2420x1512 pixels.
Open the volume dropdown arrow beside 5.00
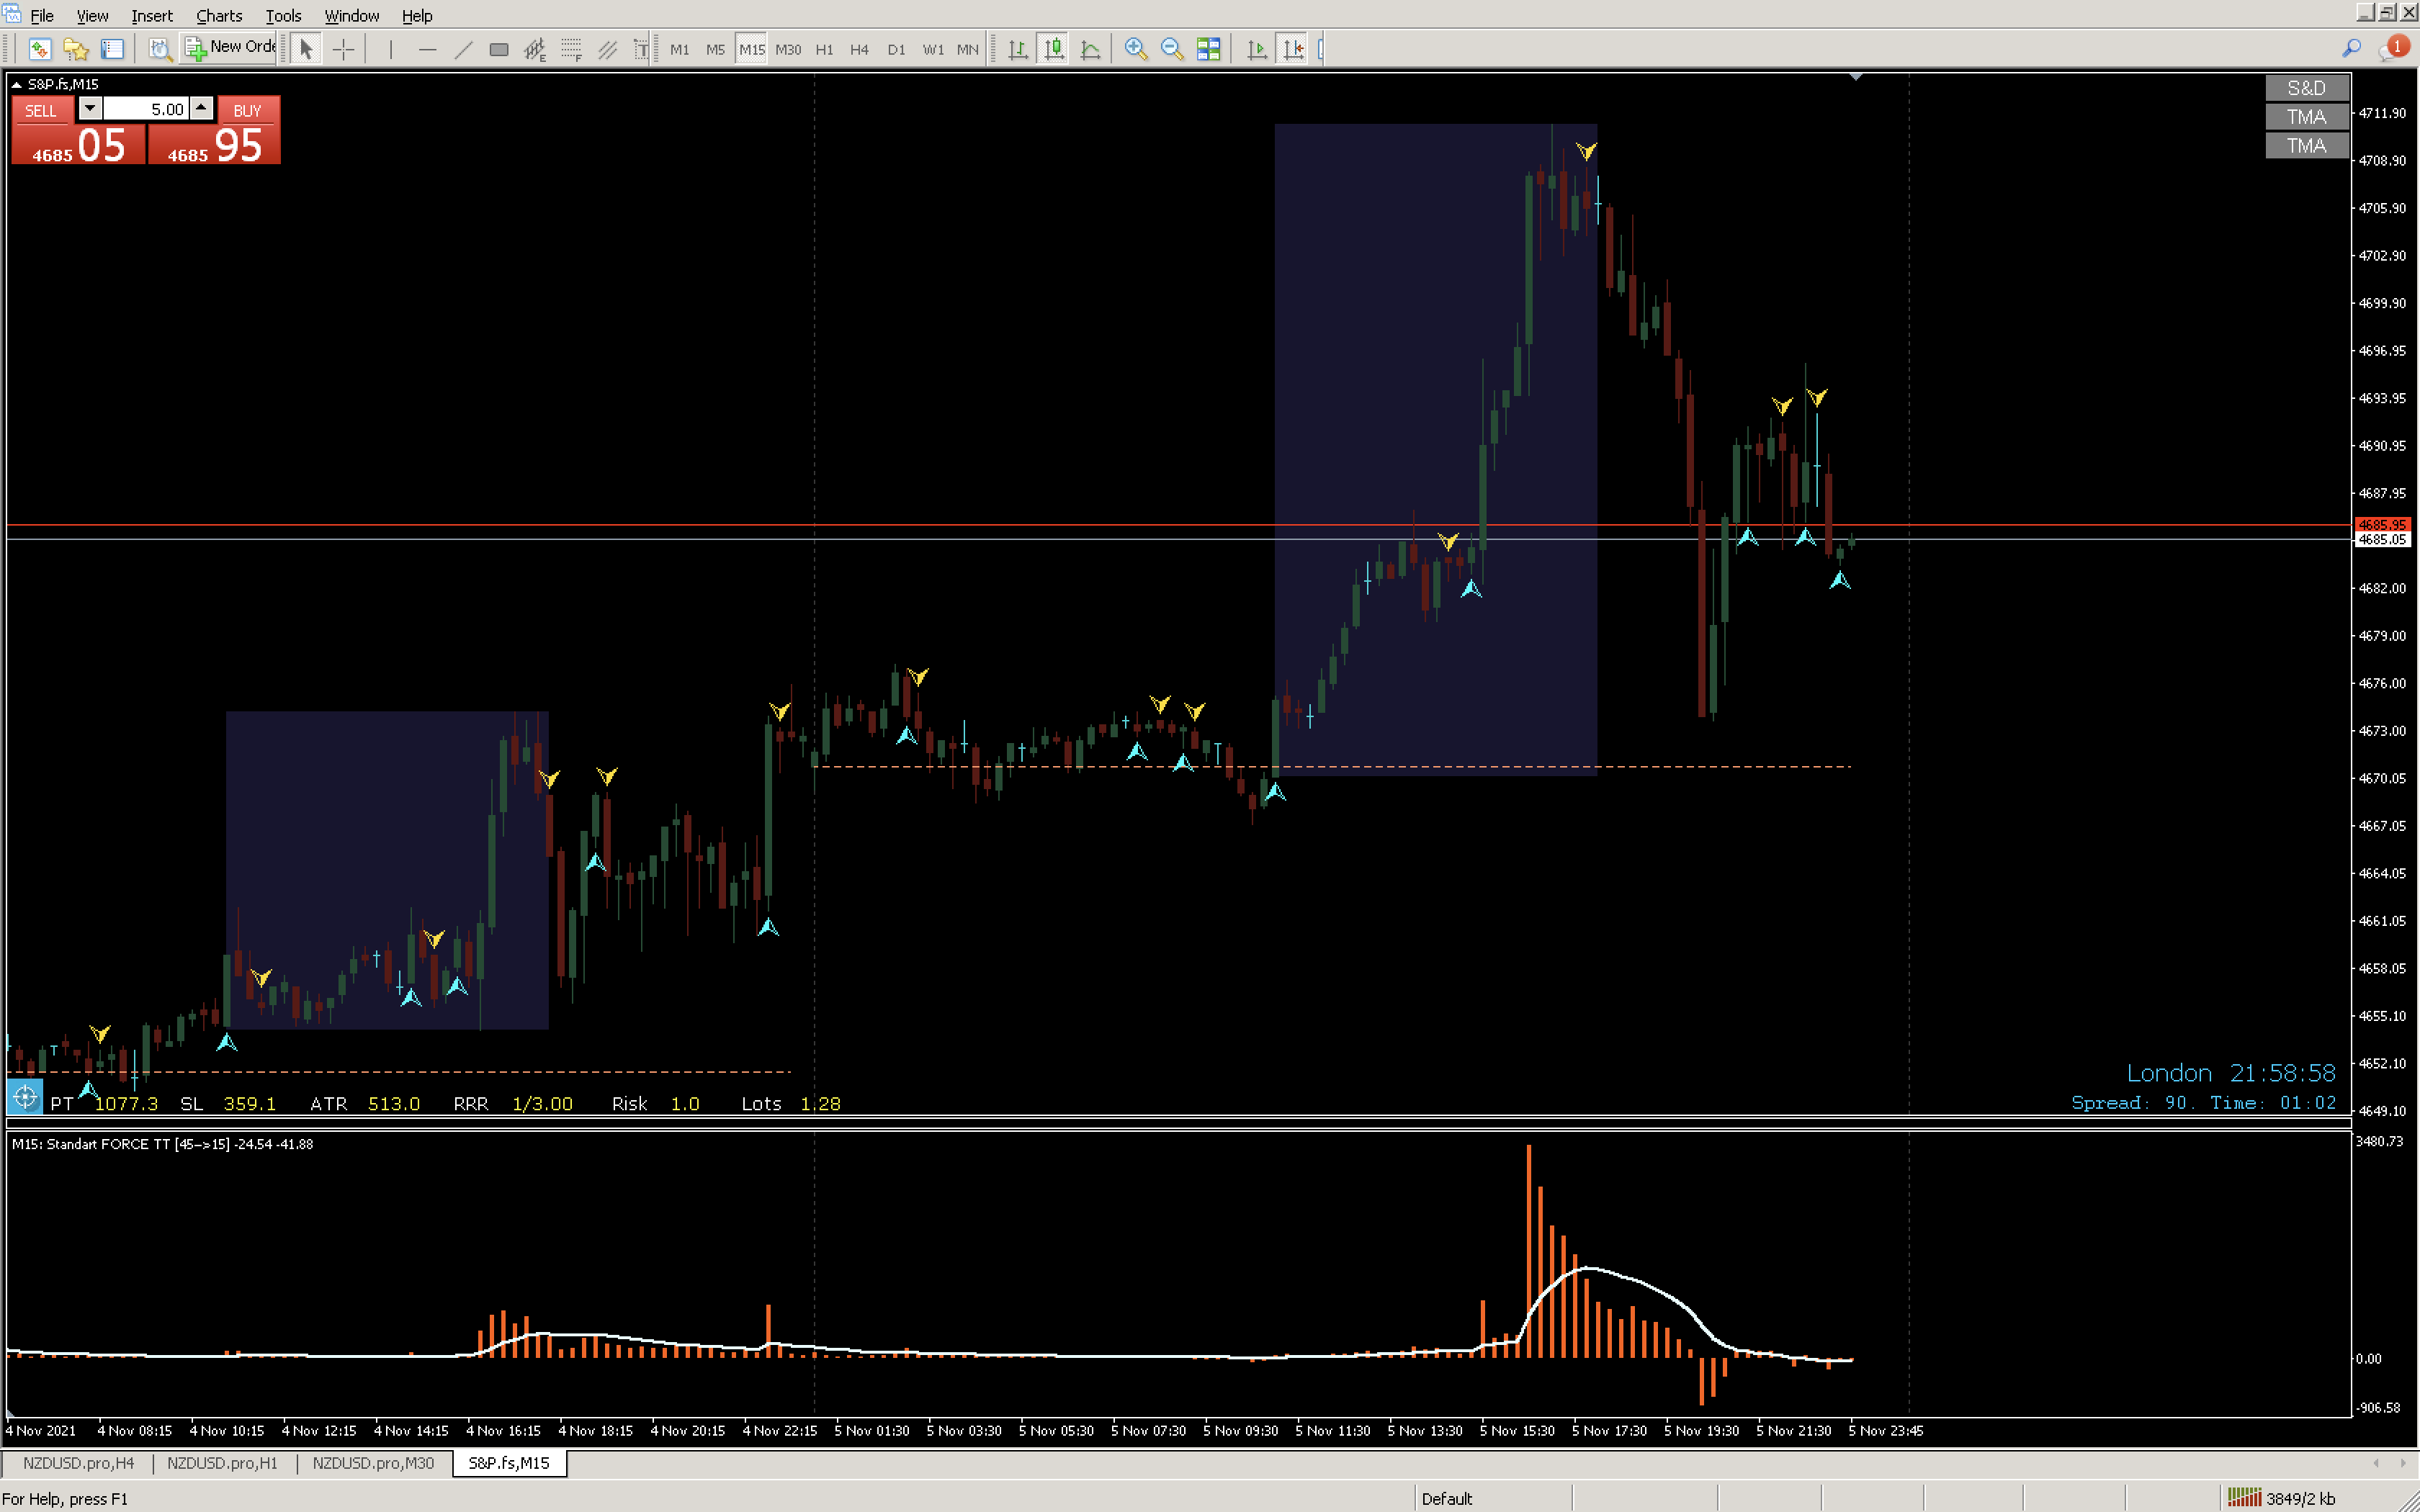pos(90,108)
